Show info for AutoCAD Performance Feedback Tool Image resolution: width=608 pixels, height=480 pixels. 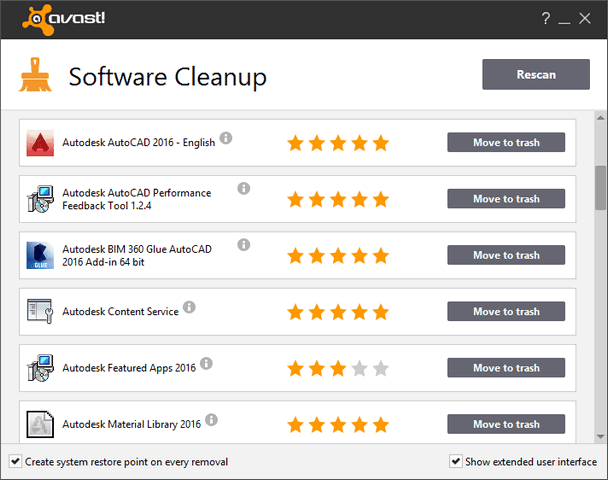[x=244, y=188]
